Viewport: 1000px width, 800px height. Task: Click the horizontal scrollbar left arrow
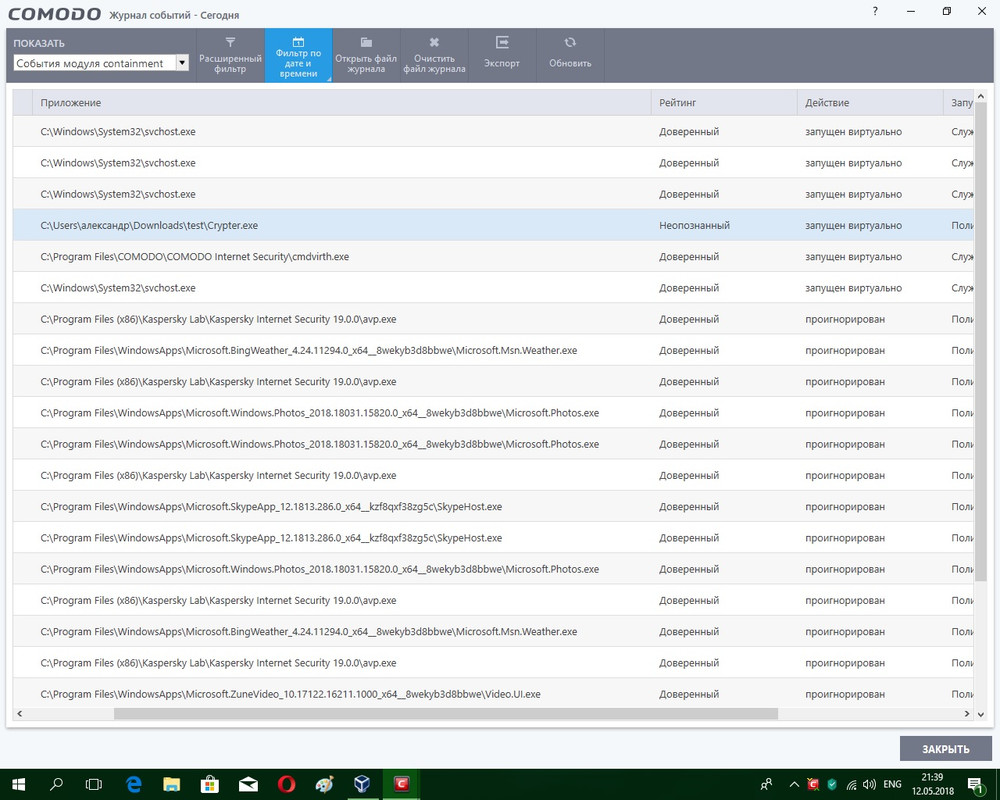(19, 713)
